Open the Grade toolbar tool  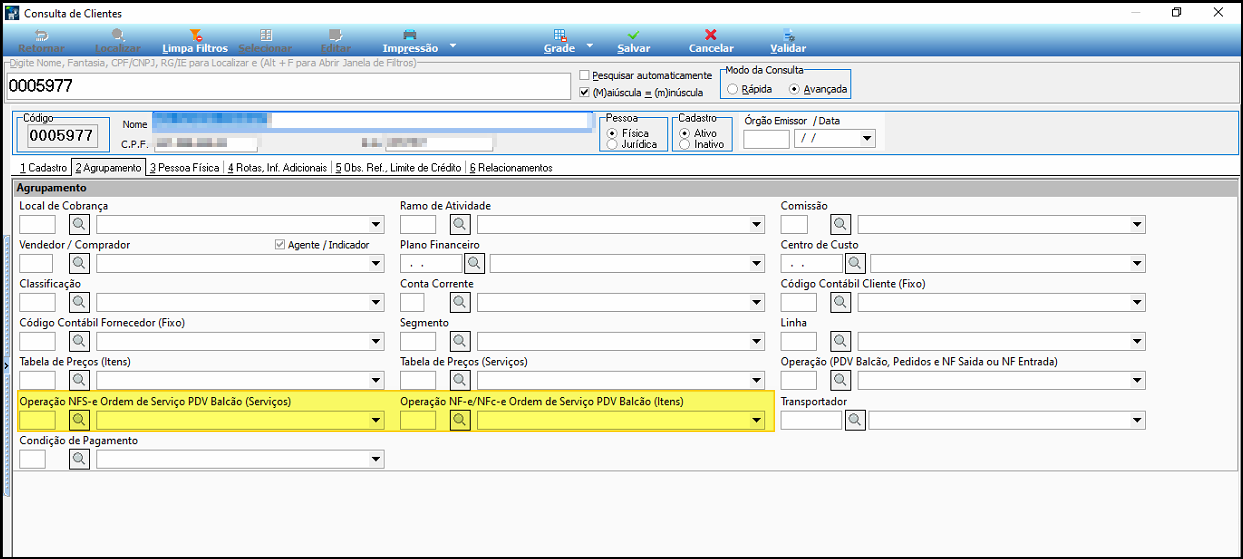(x=559, y=41)
